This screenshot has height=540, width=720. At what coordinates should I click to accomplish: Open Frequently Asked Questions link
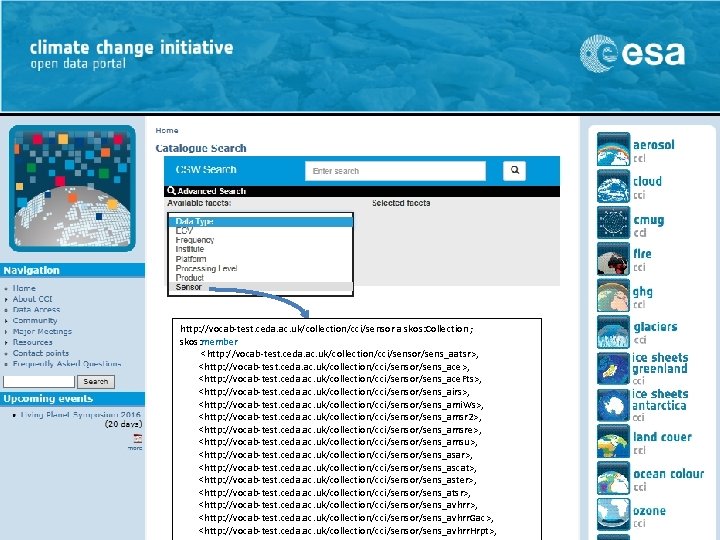point(67,364)
